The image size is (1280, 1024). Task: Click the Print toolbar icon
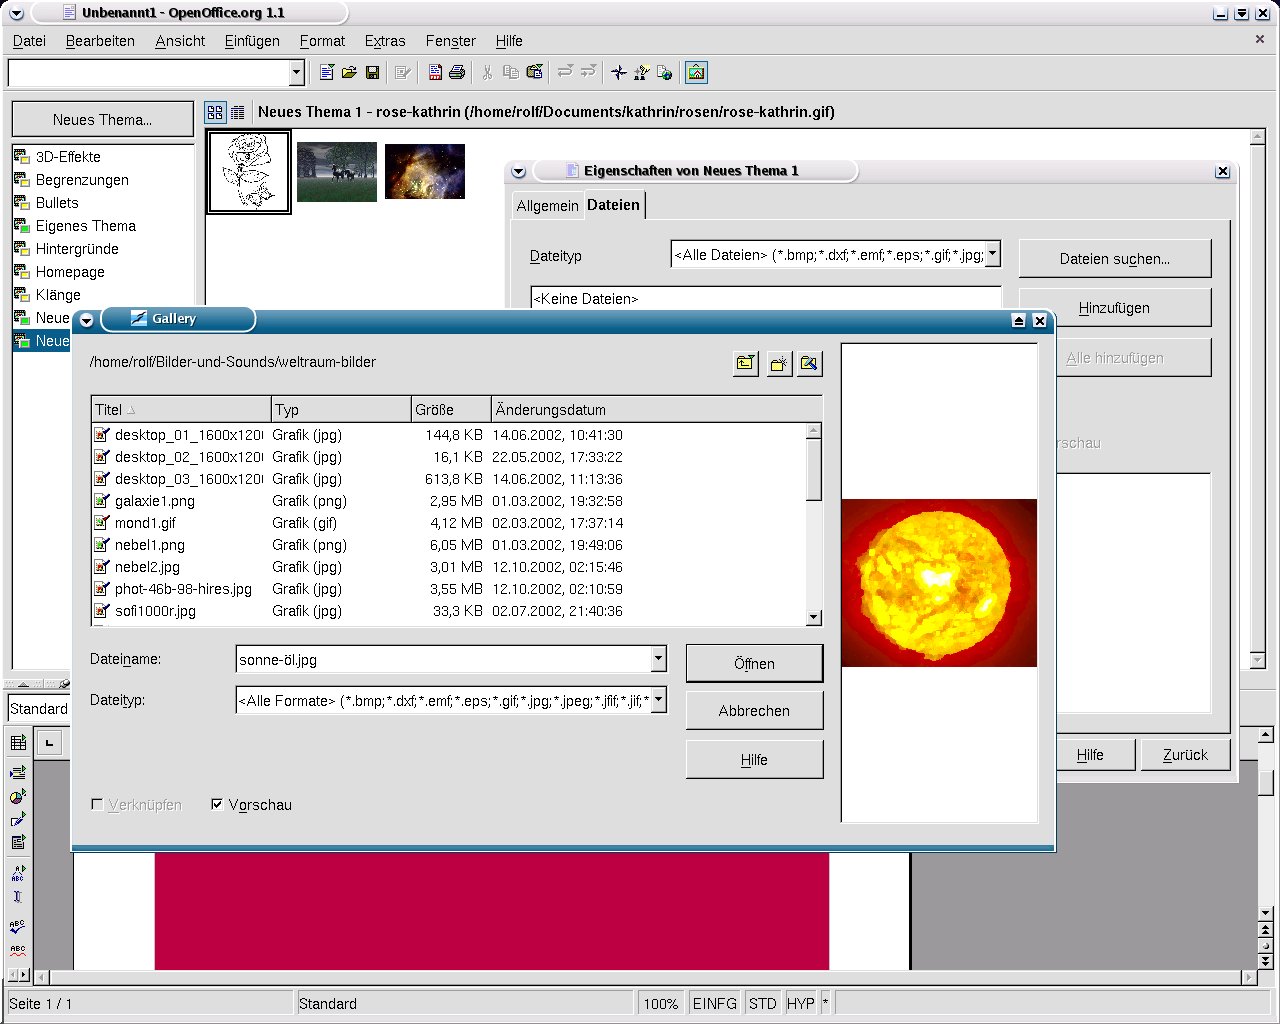pyautogui.click(x=457, y=72)
